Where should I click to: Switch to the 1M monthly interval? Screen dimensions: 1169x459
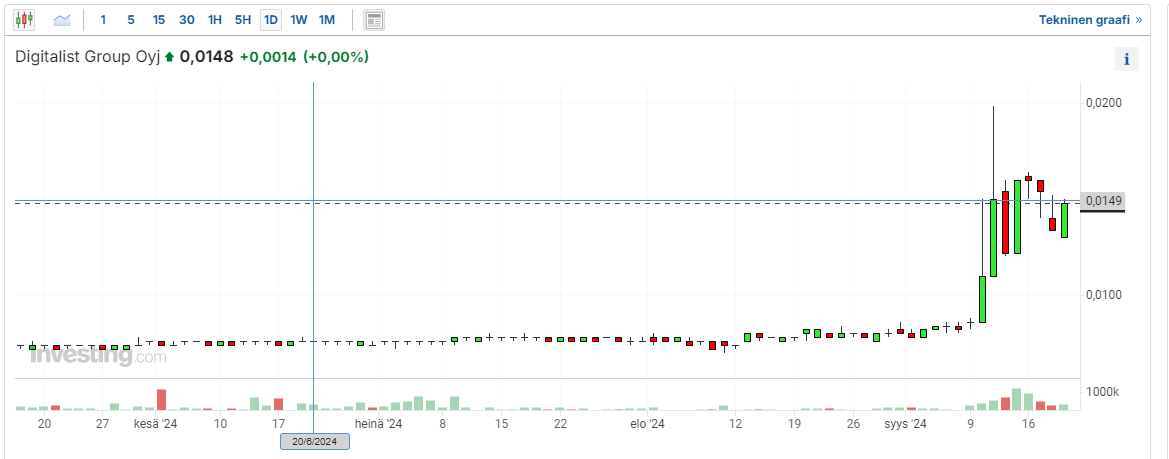click(x=327, y=20)
